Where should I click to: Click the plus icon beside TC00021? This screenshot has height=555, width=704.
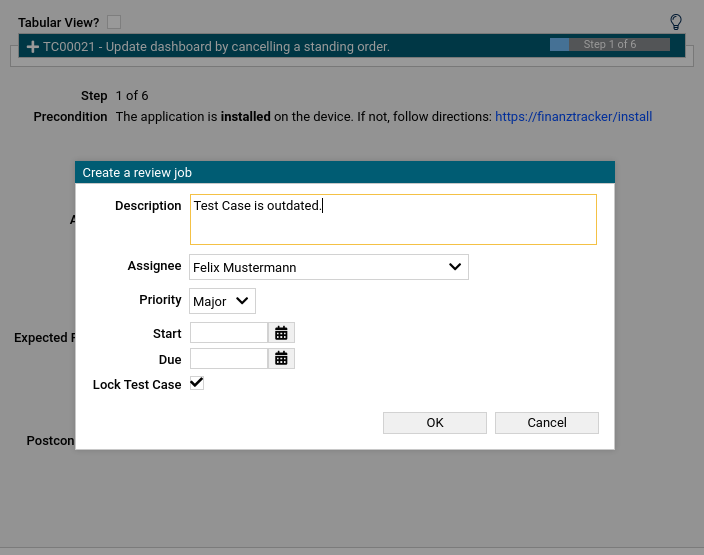tap(32, 47)
